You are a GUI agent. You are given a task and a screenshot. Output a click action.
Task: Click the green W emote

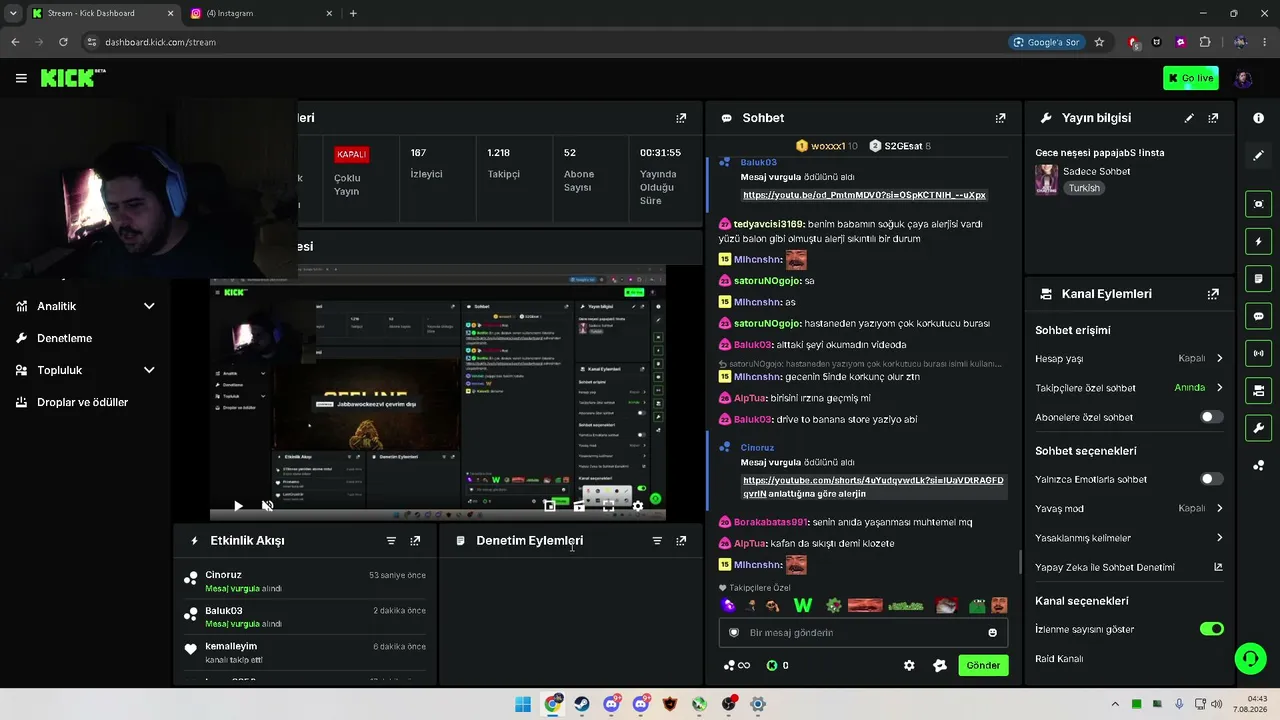pyautogui.click(x=802, y=605)
